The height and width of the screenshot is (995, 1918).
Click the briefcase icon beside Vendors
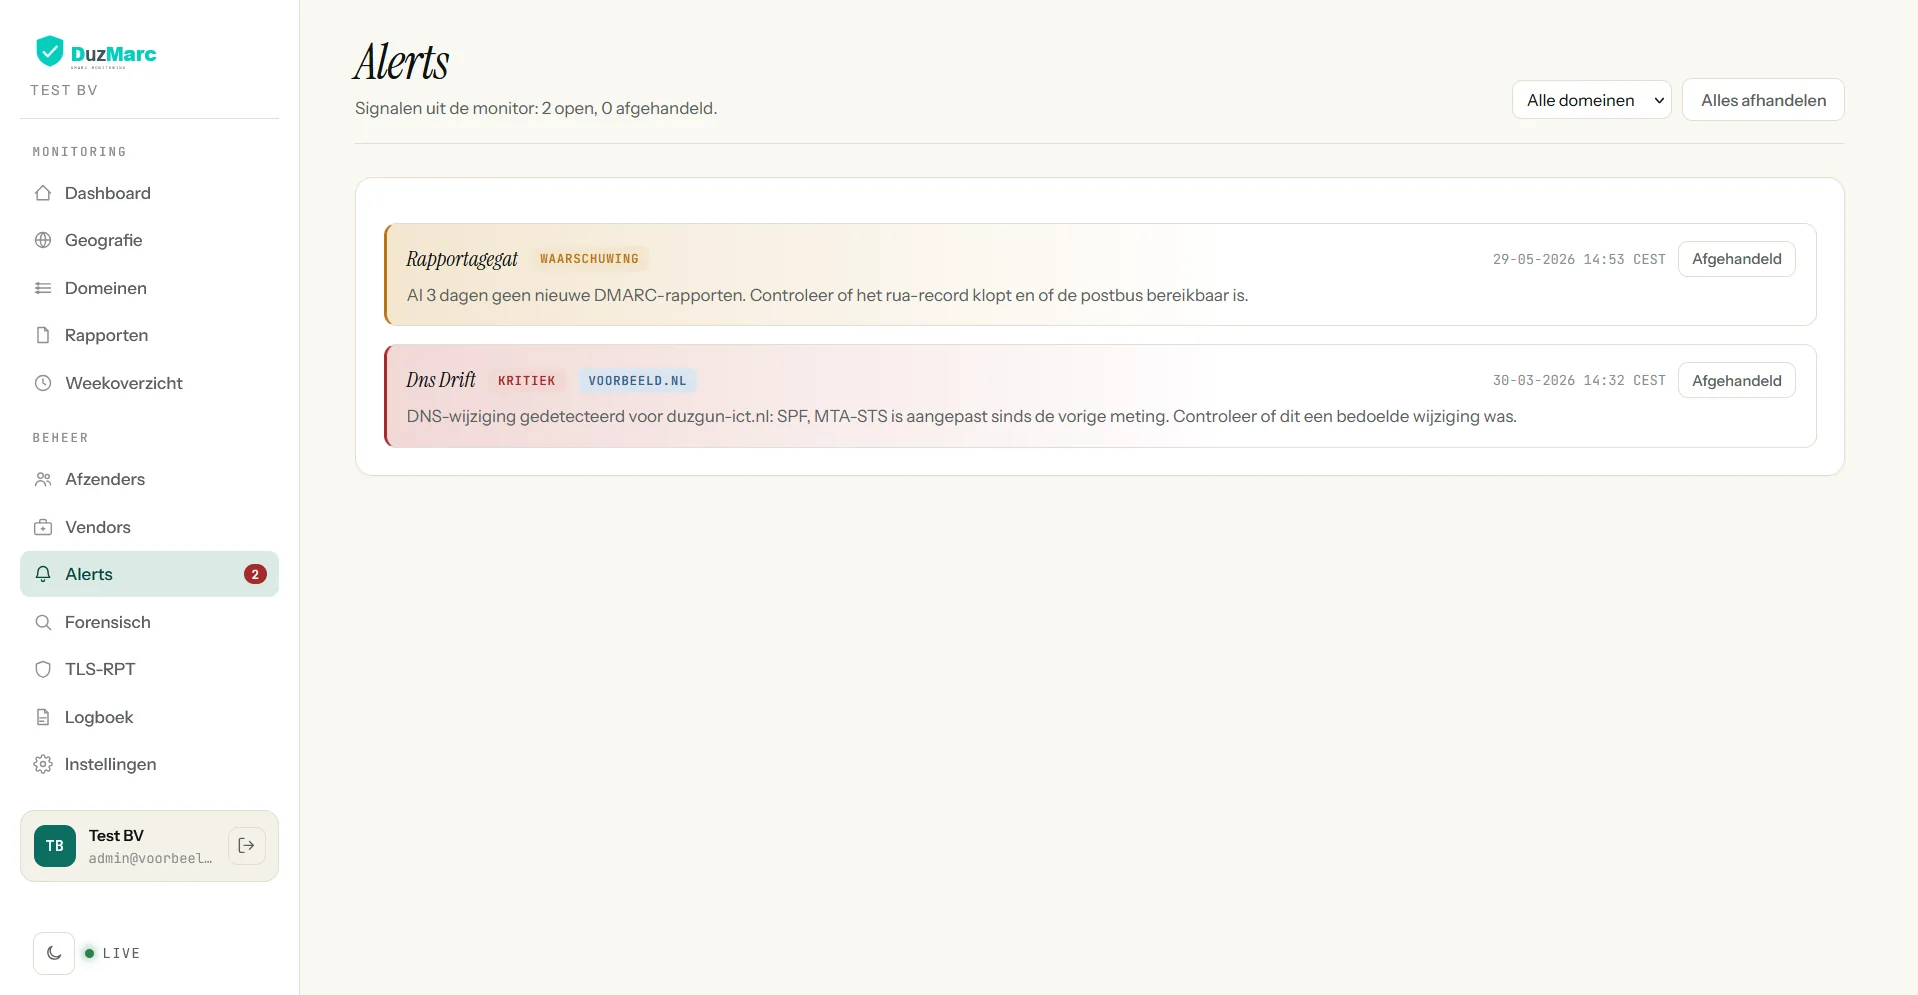[43, 527]
